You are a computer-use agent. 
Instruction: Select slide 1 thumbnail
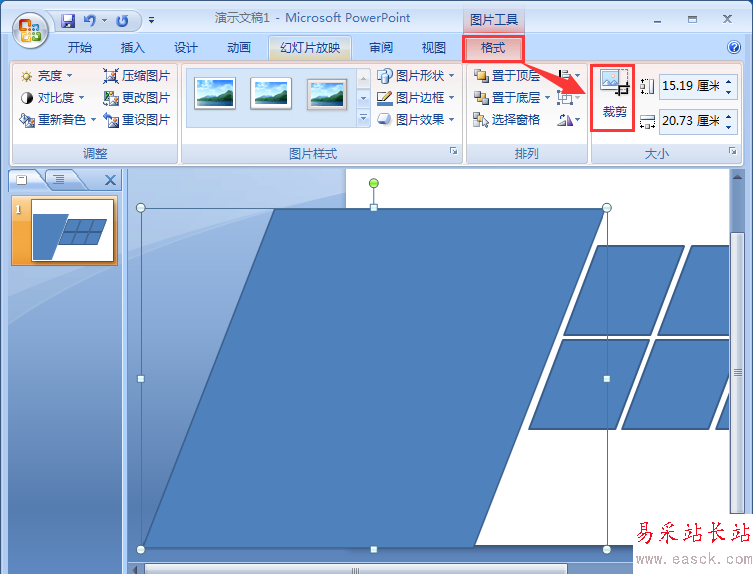pos(73,230)
